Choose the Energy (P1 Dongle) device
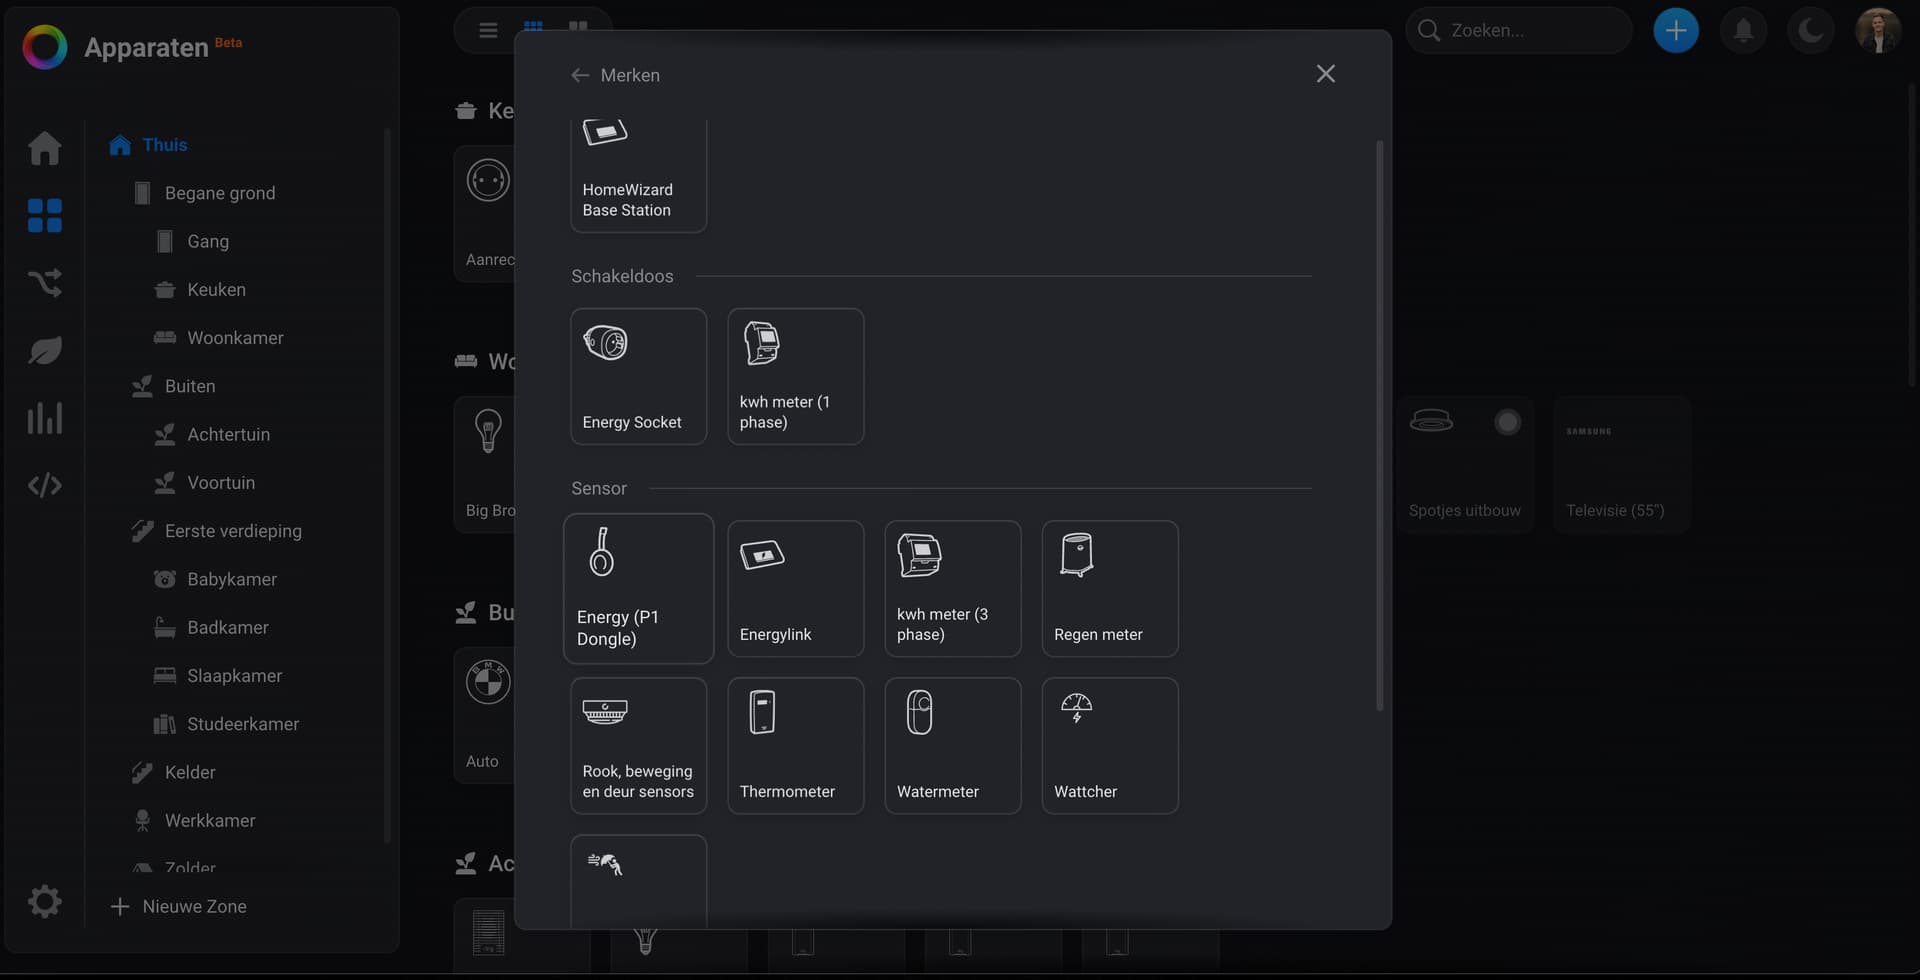 click(x=639, y=589)
